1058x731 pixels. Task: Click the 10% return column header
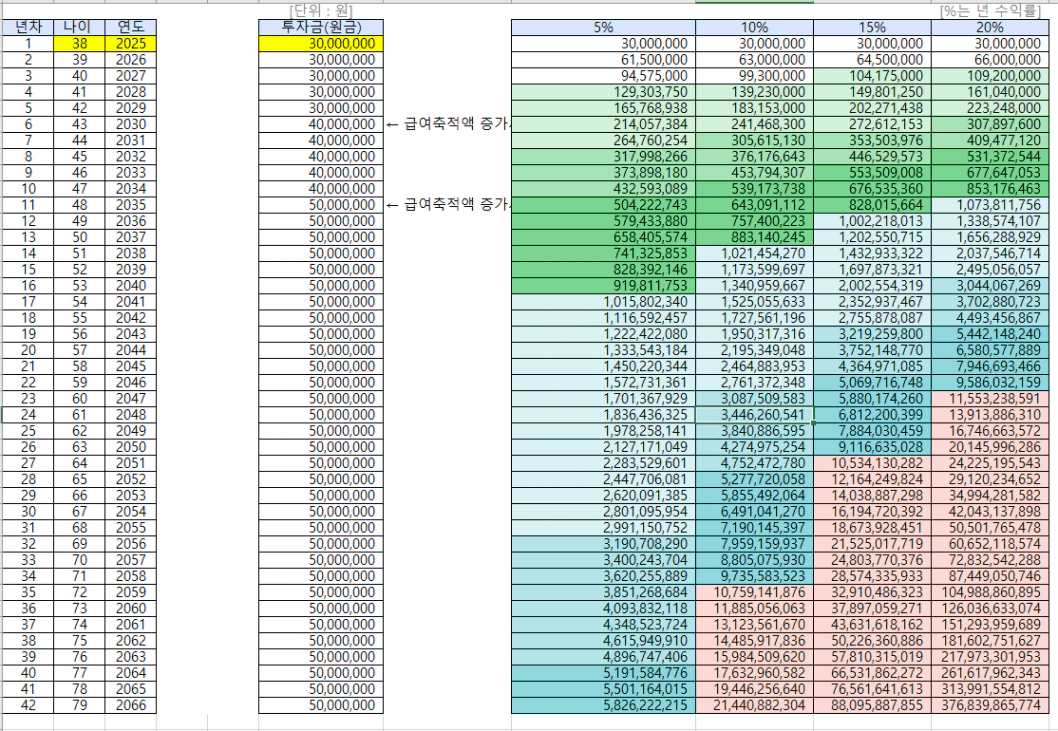click(754, 27)
